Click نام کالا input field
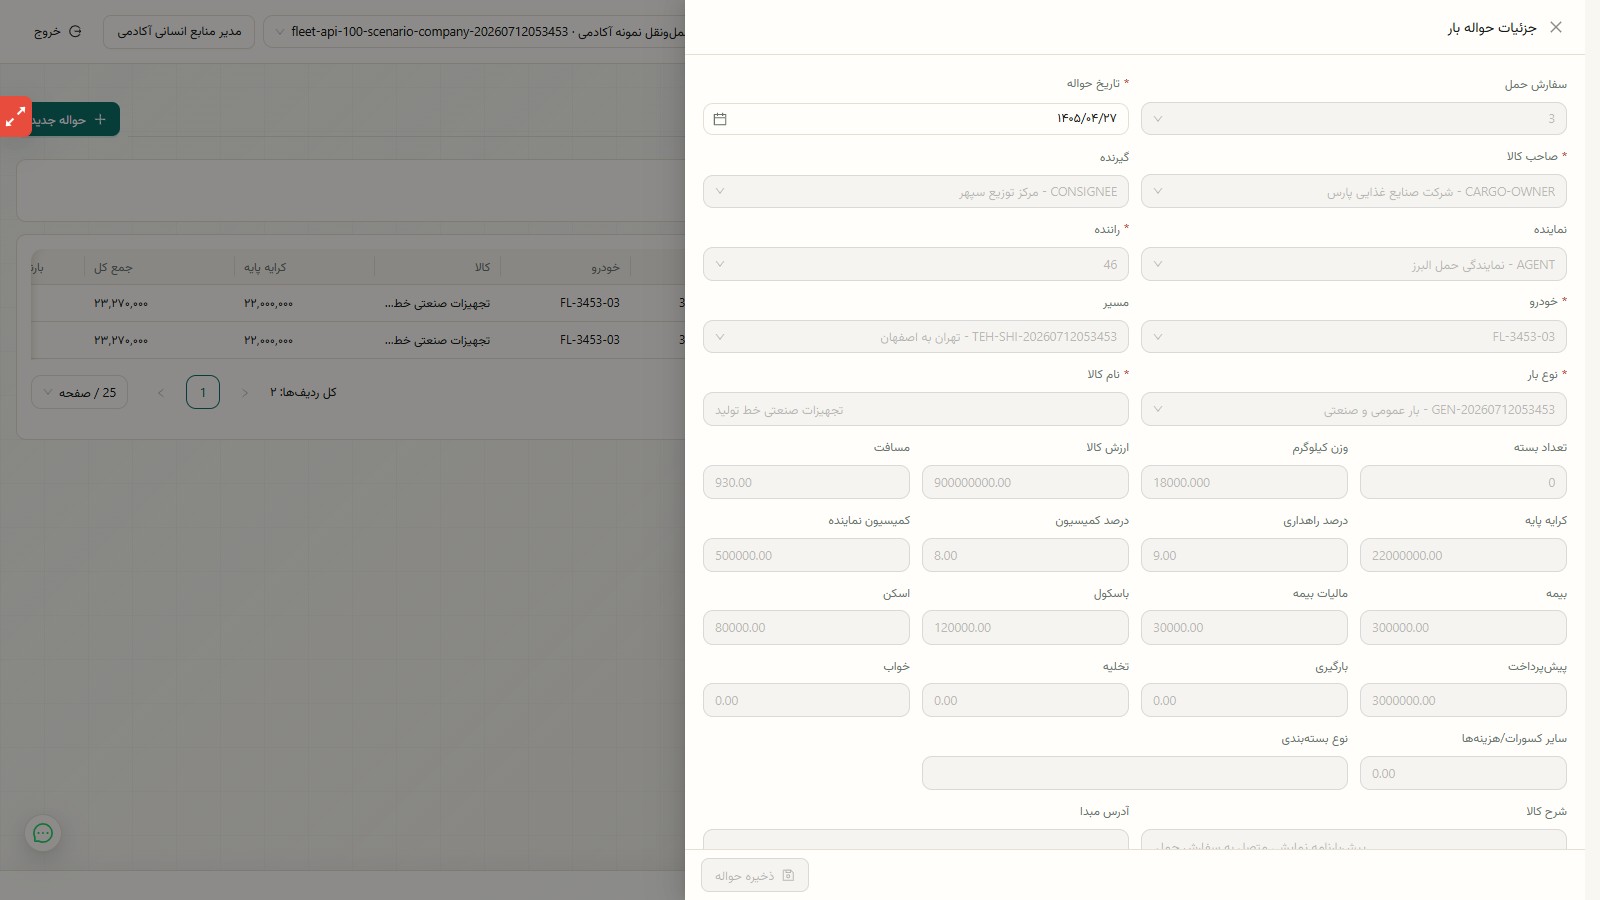The width and height of the screenshot is (1600, 900). click(916, 410)
